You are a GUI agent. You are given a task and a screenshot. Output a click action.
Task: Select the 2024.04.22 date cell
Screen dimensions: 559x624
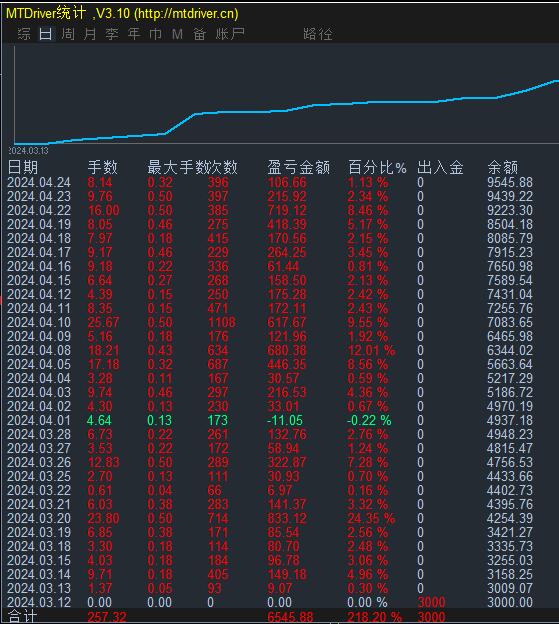point(39,210)
